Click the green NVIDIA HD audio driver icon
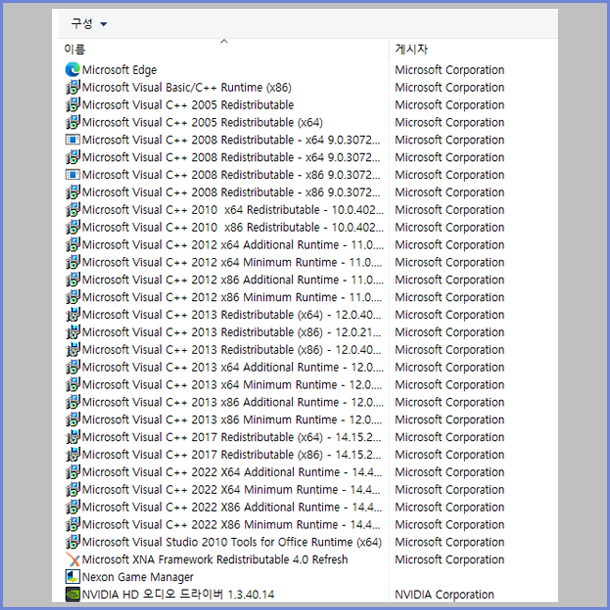The width and height of the screenshot is (610, 610). coord(73,594)
